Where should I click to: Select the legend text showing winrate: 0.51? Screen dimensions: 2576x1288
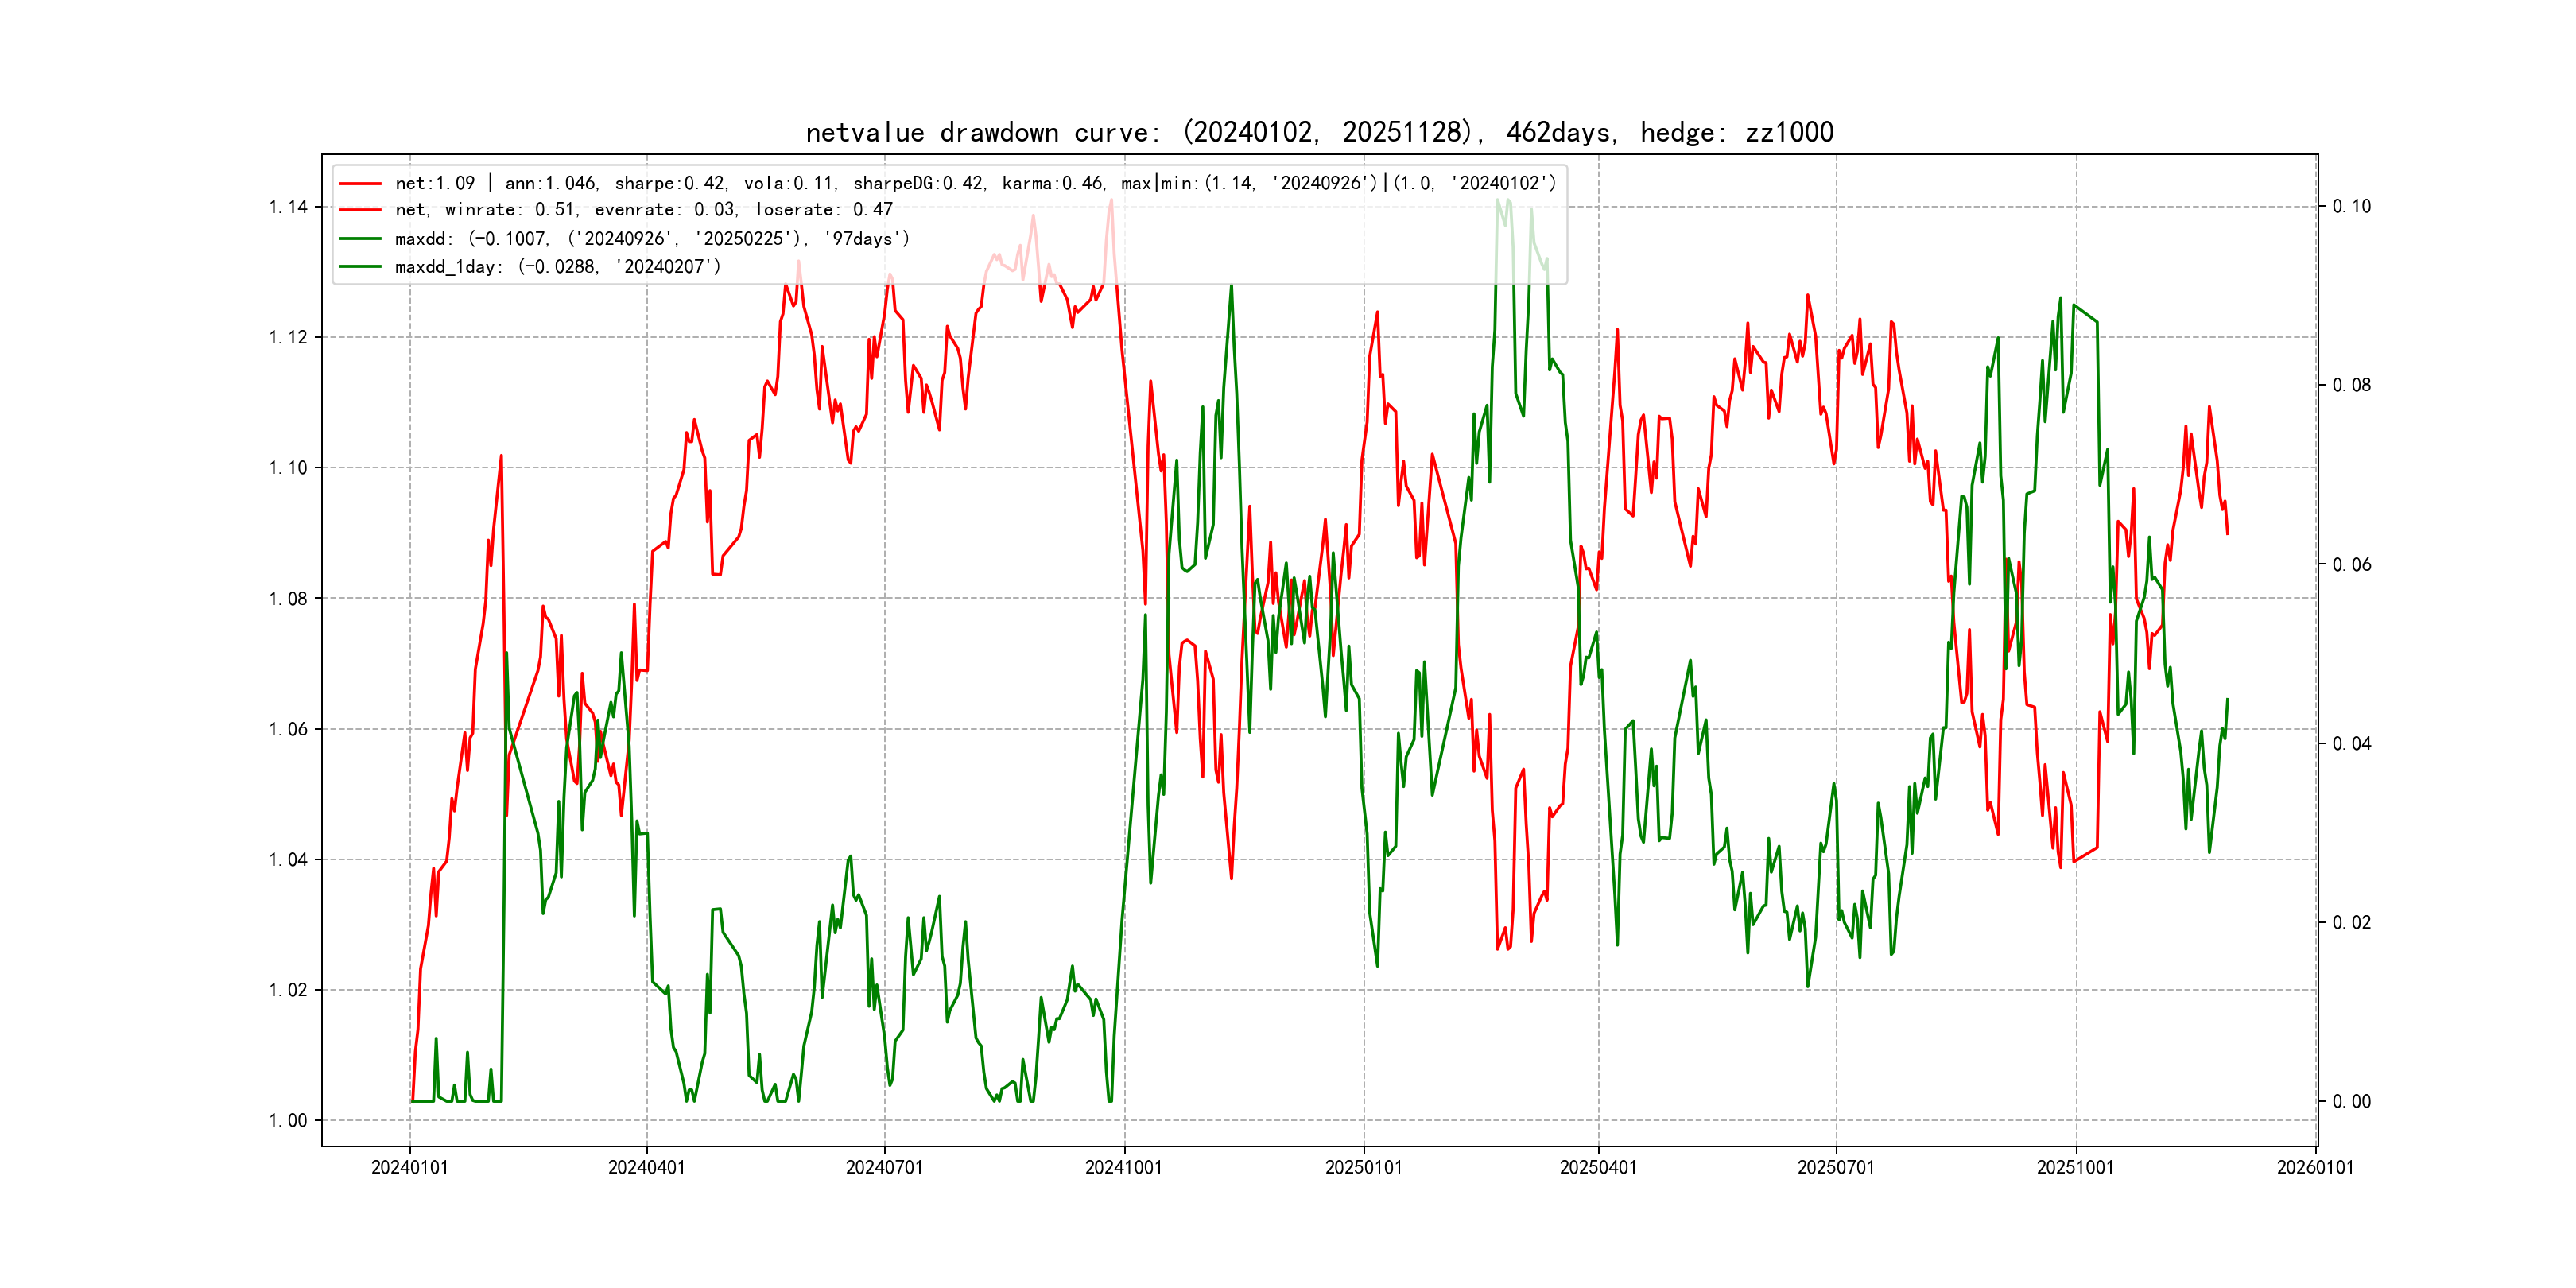coord(643,210)
